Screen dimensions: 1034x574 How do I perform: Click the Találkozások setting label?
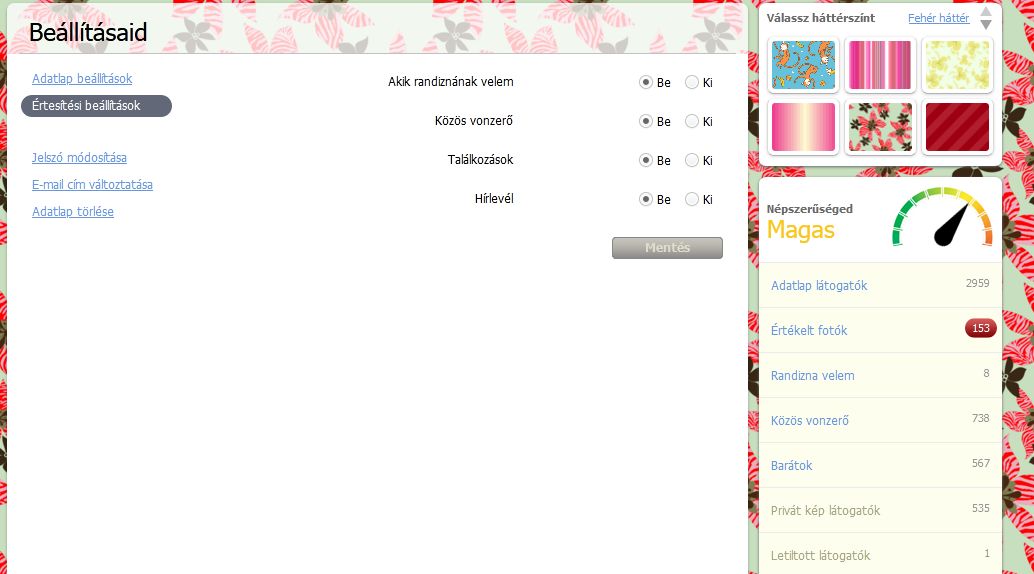[480, 160]
